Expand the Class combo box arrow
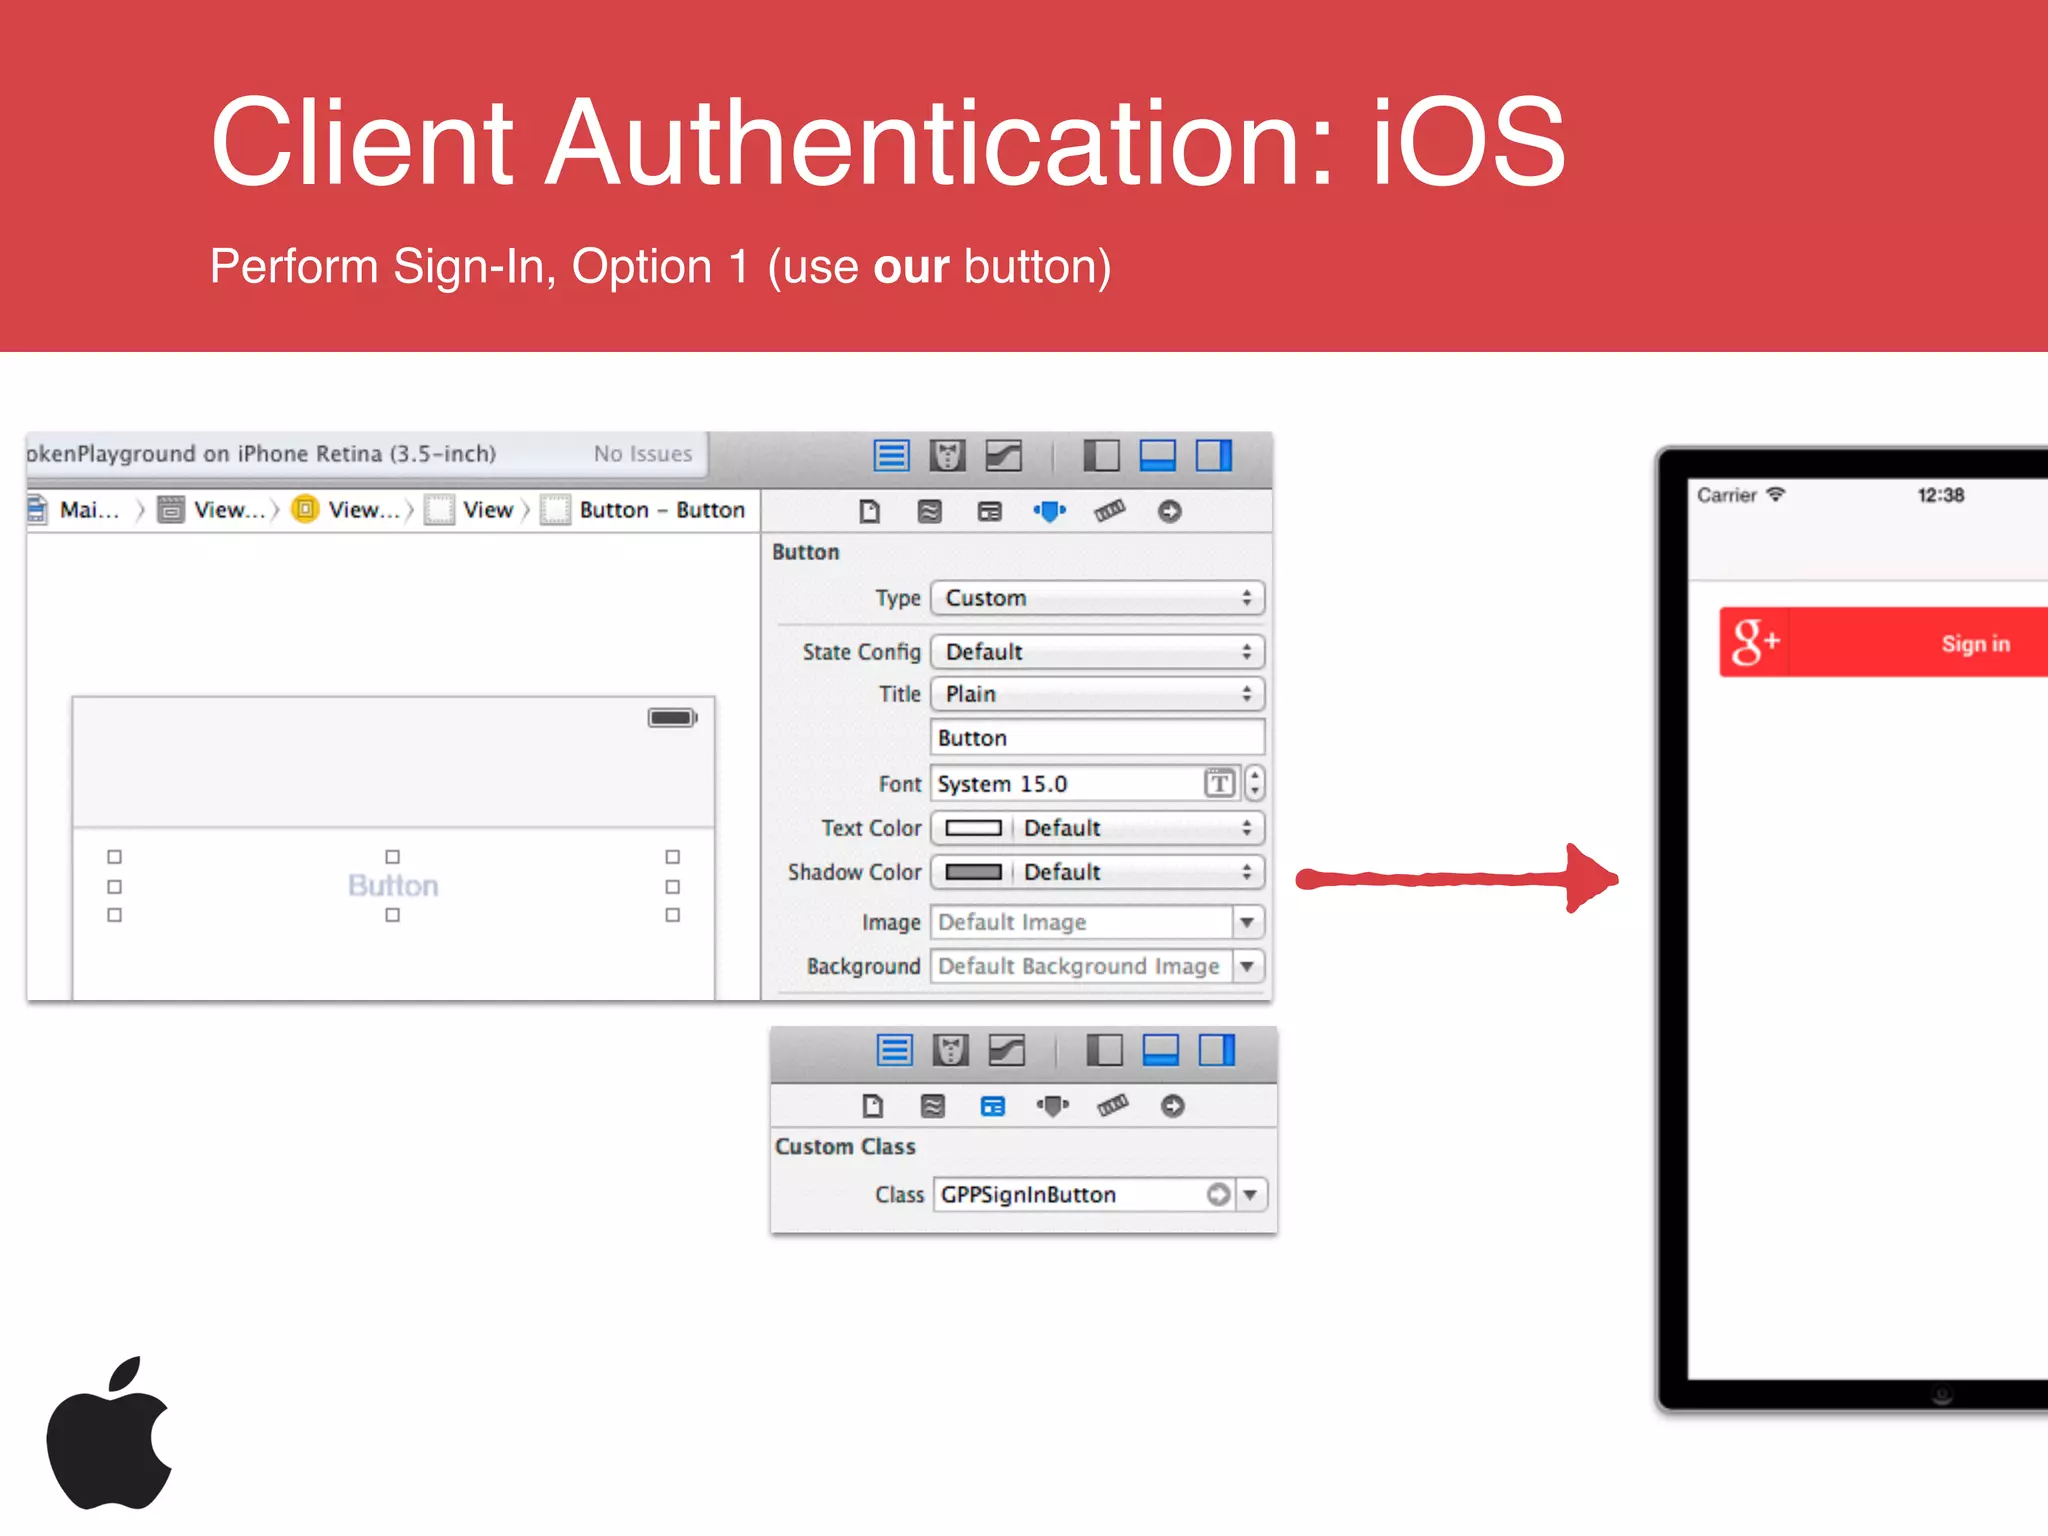 point(1251,1194)
